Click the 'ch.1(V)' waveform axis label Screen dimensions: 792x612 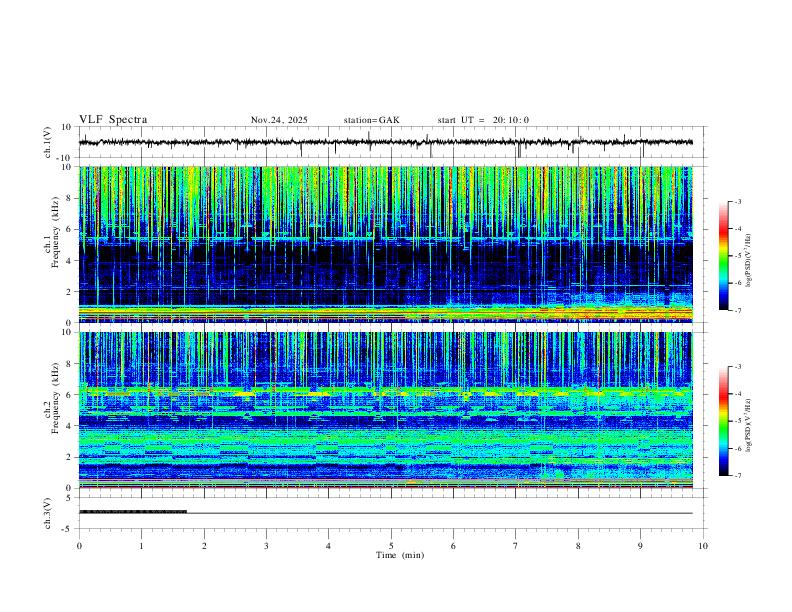pos(48,142)
